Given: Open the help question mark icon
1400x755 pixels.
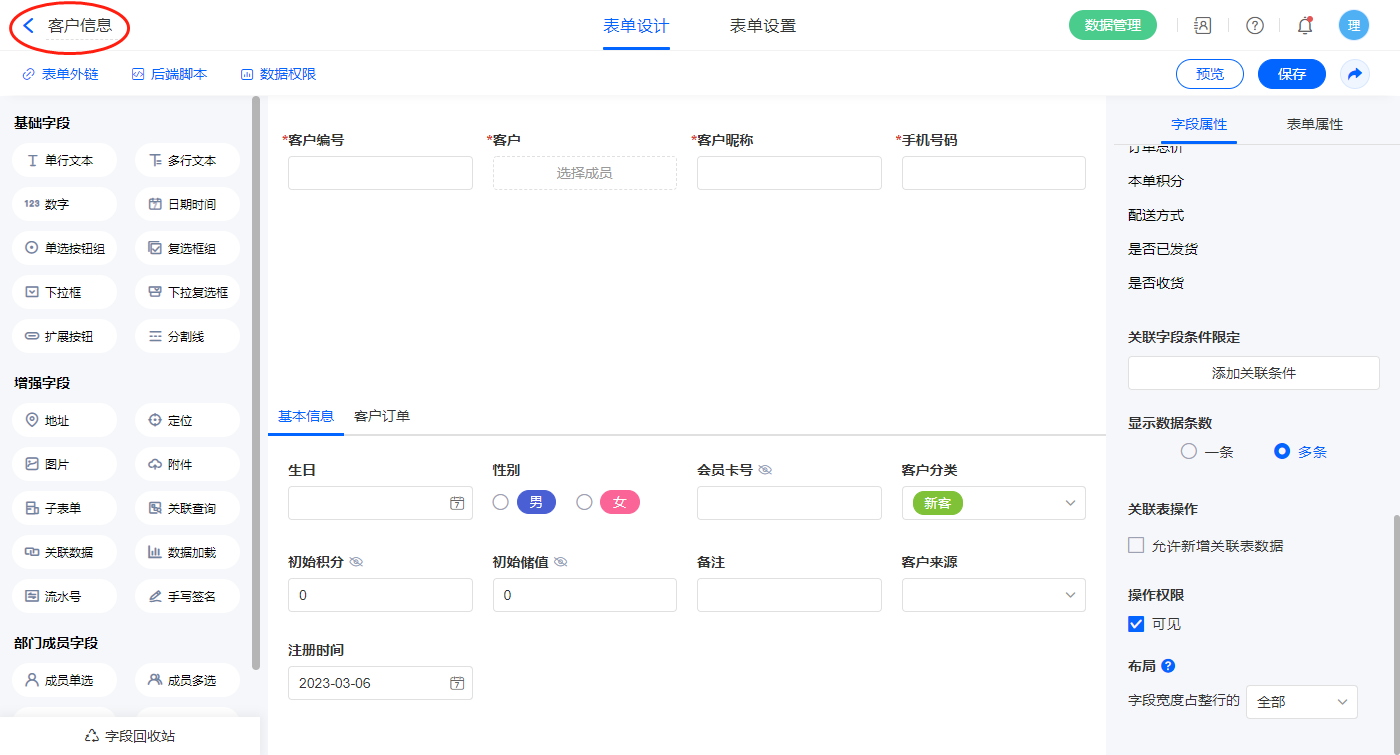Looking at the screenshot, I should point(1254,26).
